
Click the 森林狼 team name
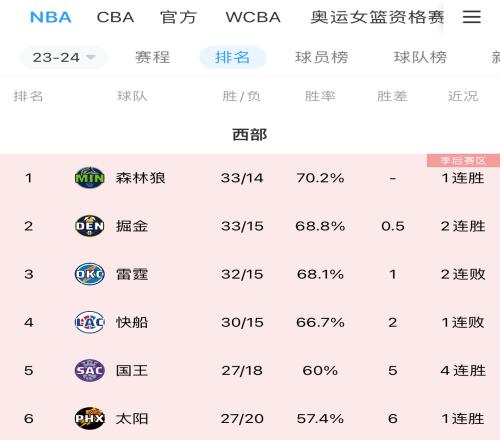[x=140, y=178]
